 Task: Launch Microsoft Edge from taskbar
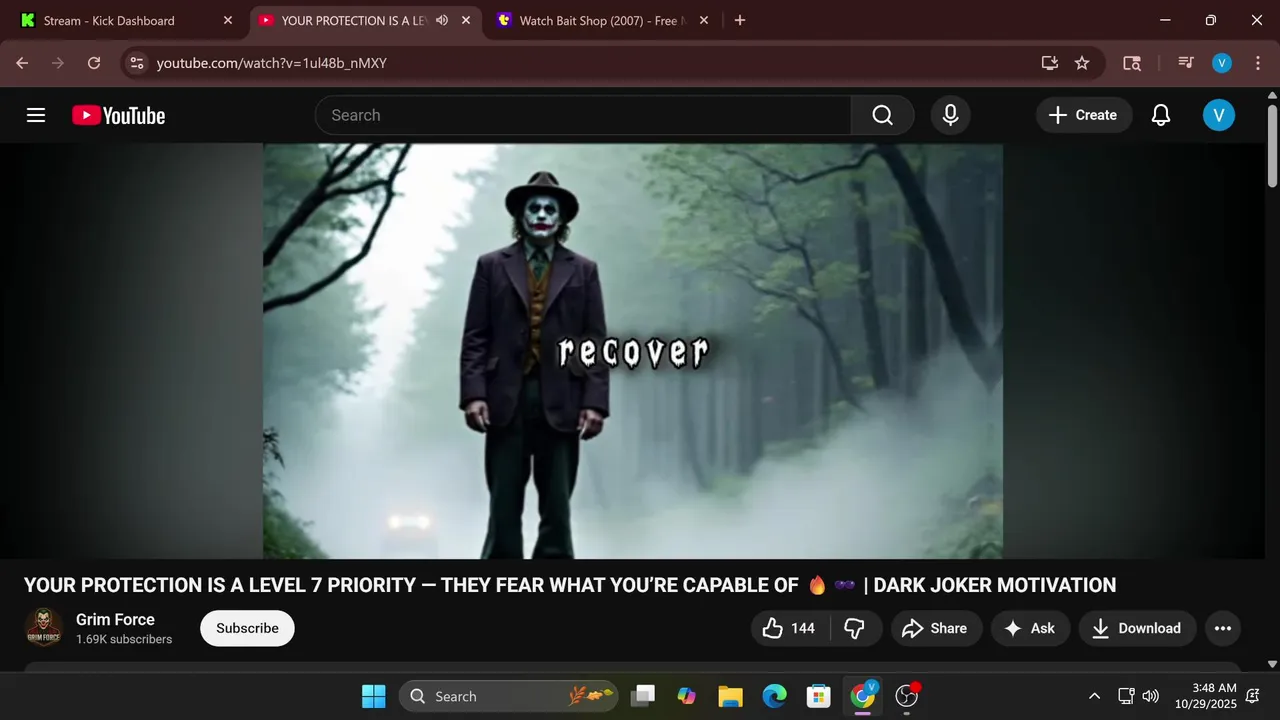coord(775,696)
